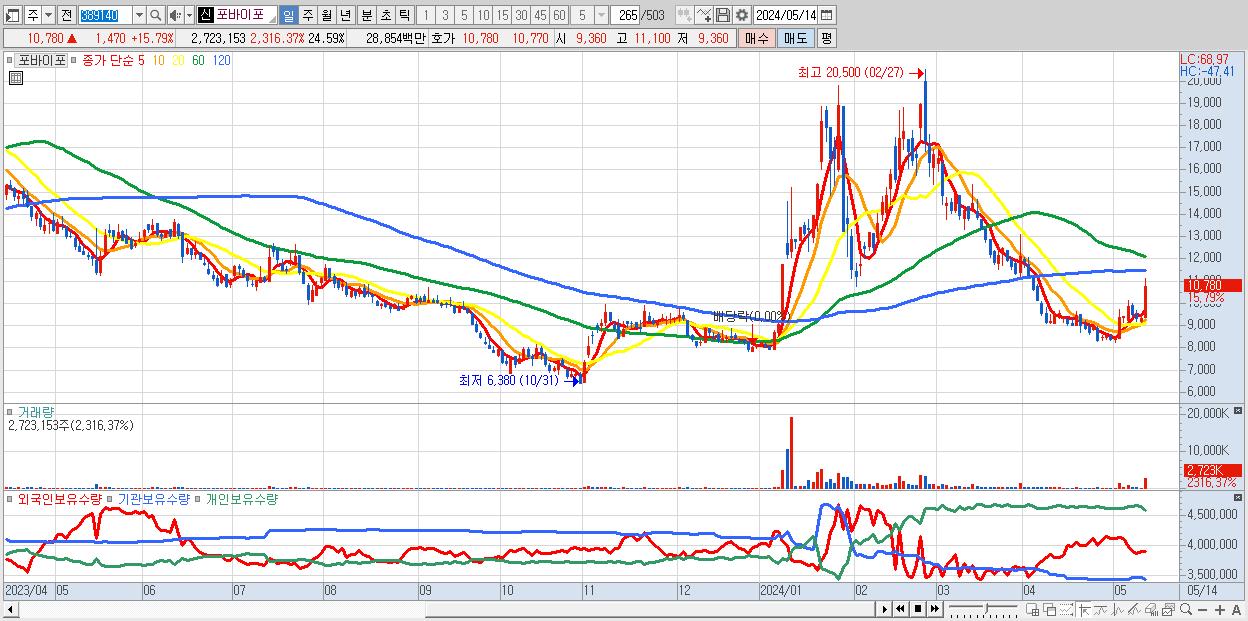
Task: Click the stop button in bottom controls
Action: (918, 609)
